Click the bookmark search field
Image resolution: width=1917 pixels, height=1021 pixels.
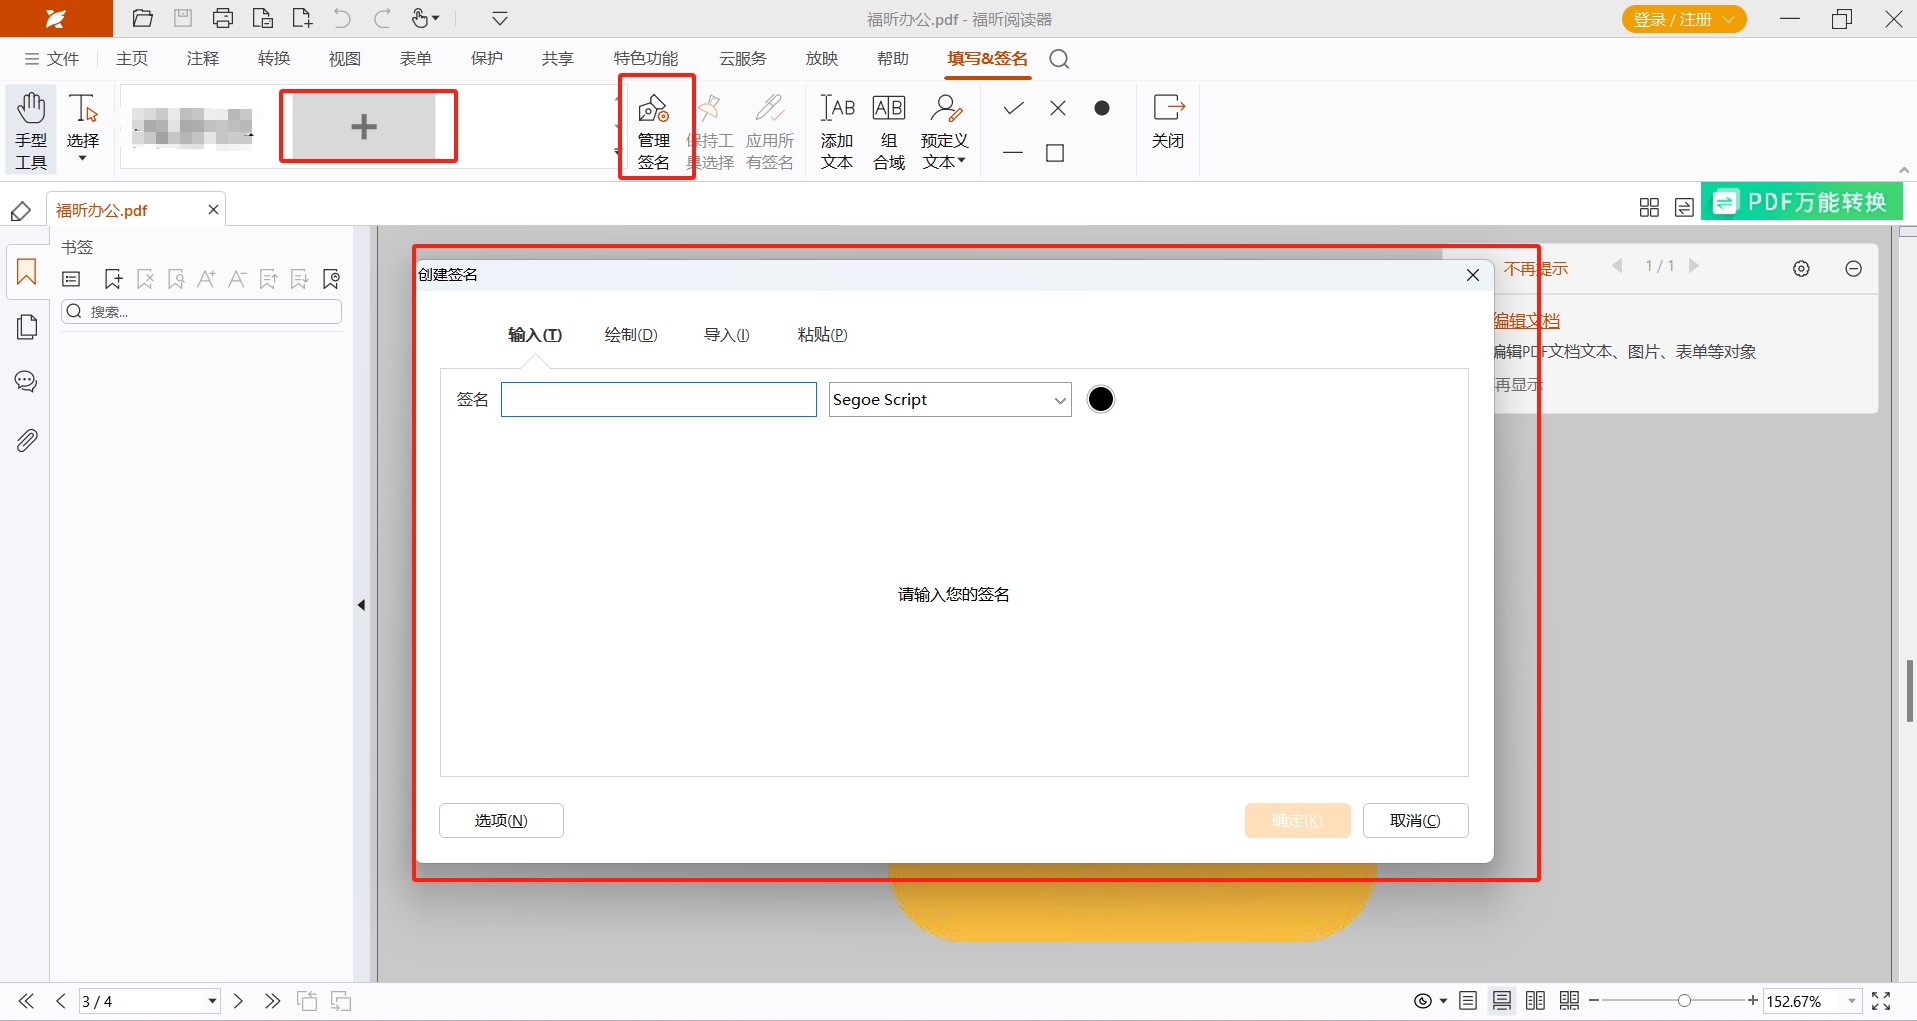pos(202,312)
